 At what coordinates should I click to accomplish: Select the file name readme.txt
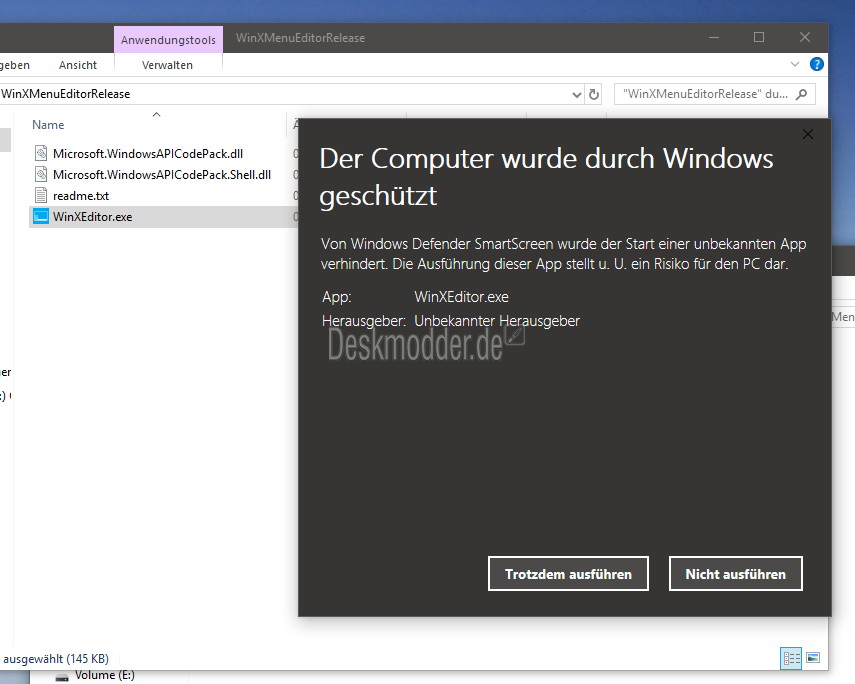pos(81,196)
